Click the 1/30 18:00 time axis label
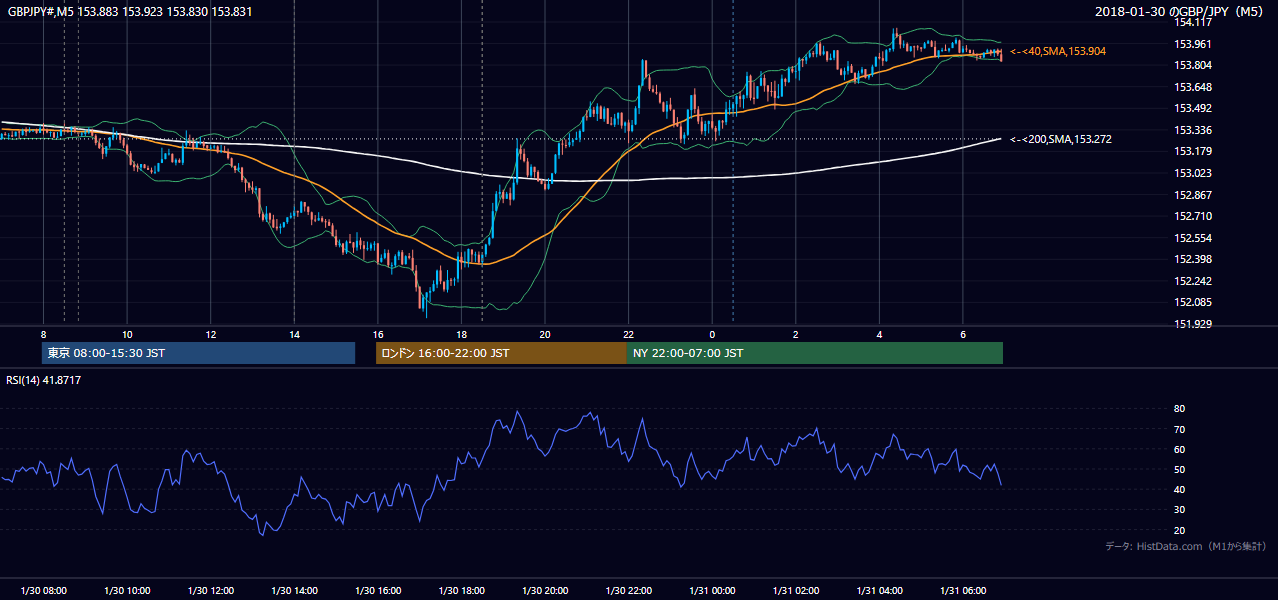This screenshot has width=1278, height=600. click(461, 591)
